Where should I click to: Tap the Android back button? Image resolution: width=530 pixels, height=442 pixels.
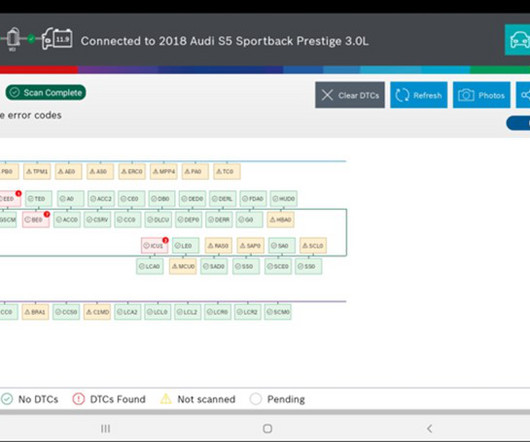pos(429,429)
